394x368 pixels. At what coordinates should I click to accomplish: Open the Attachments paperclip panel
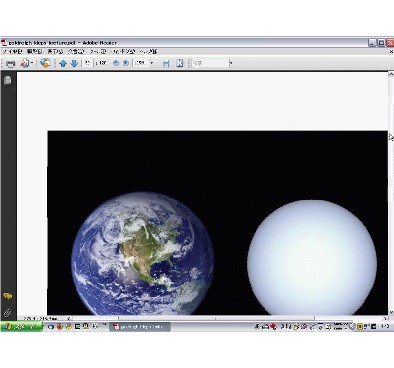[7, 312]
